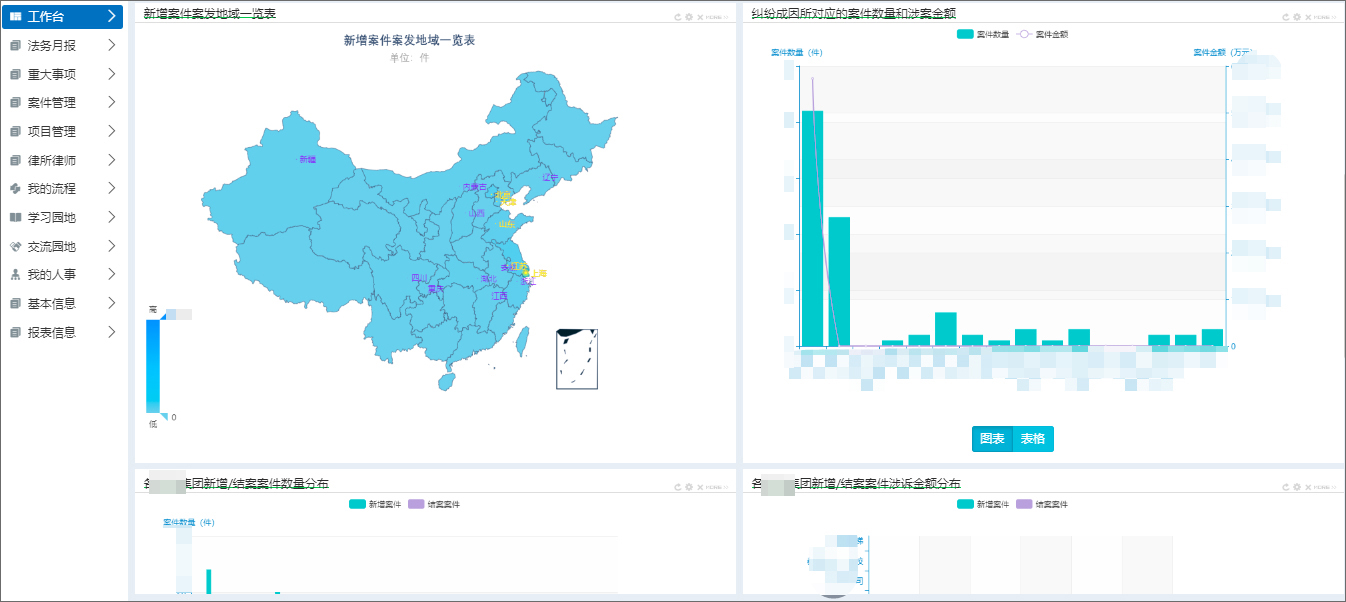This screenshot has width=1346, height=602.
Task: Expand 法务月报 with its chevron arrow
Action: [x=111, y=45]
